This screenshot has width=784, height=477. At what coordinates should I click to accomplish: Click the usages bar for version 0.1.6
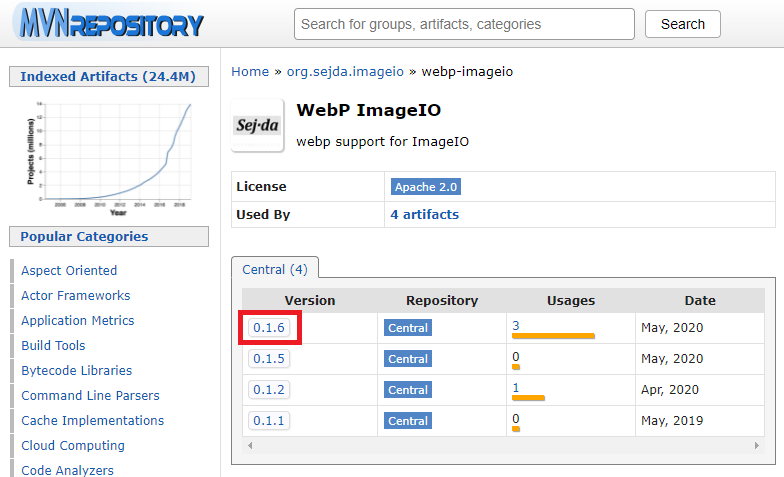click(x=553, y=336)
